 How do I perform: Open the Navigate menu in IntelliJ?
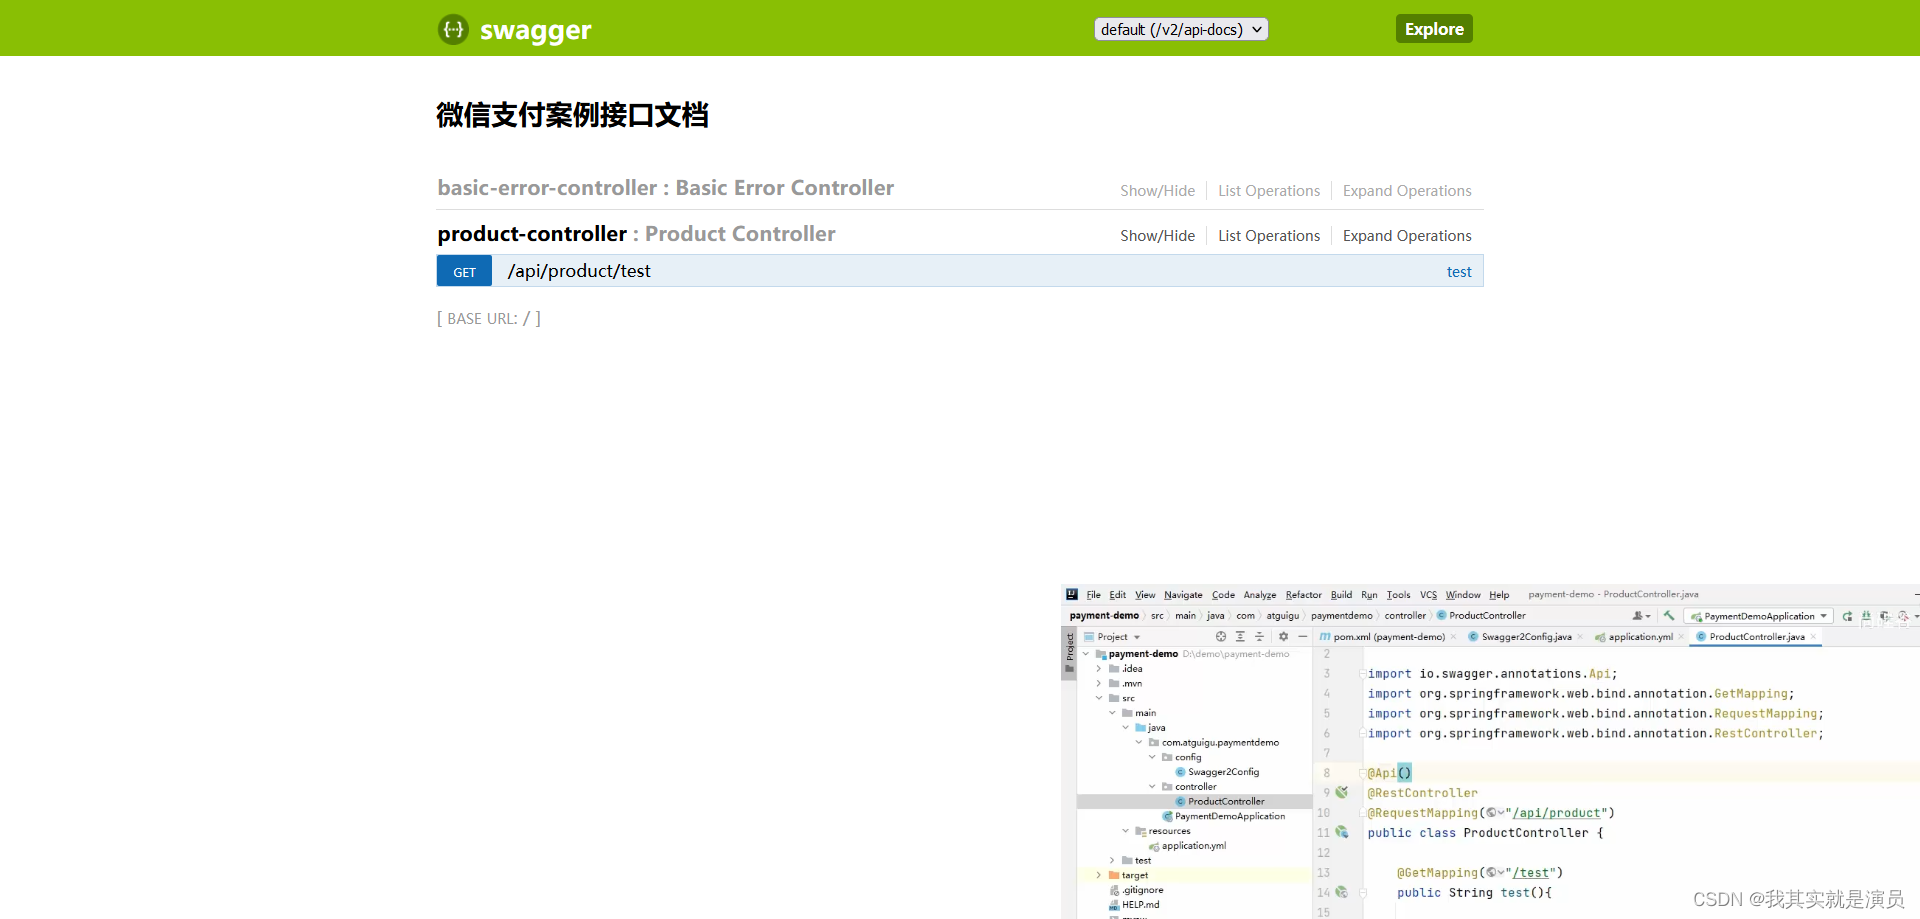pyautogui.click(x=1183, y=595)
